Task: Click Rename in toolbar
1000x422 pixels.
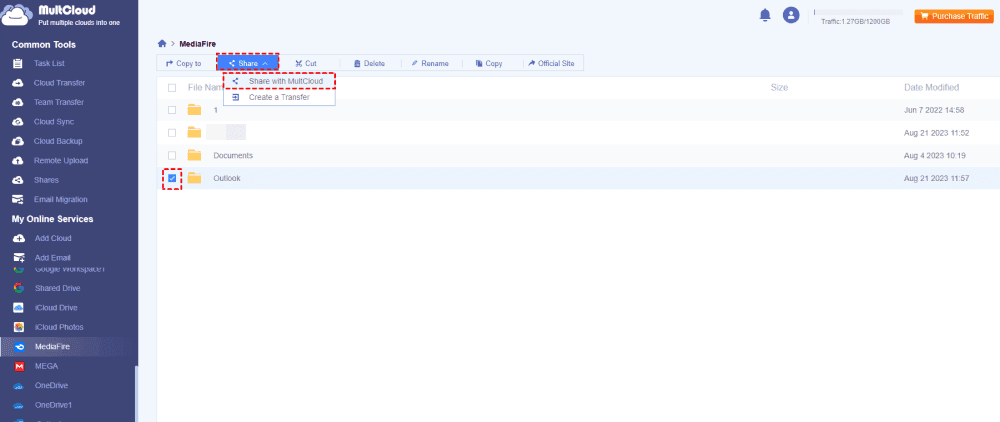Action: point(430,64)
